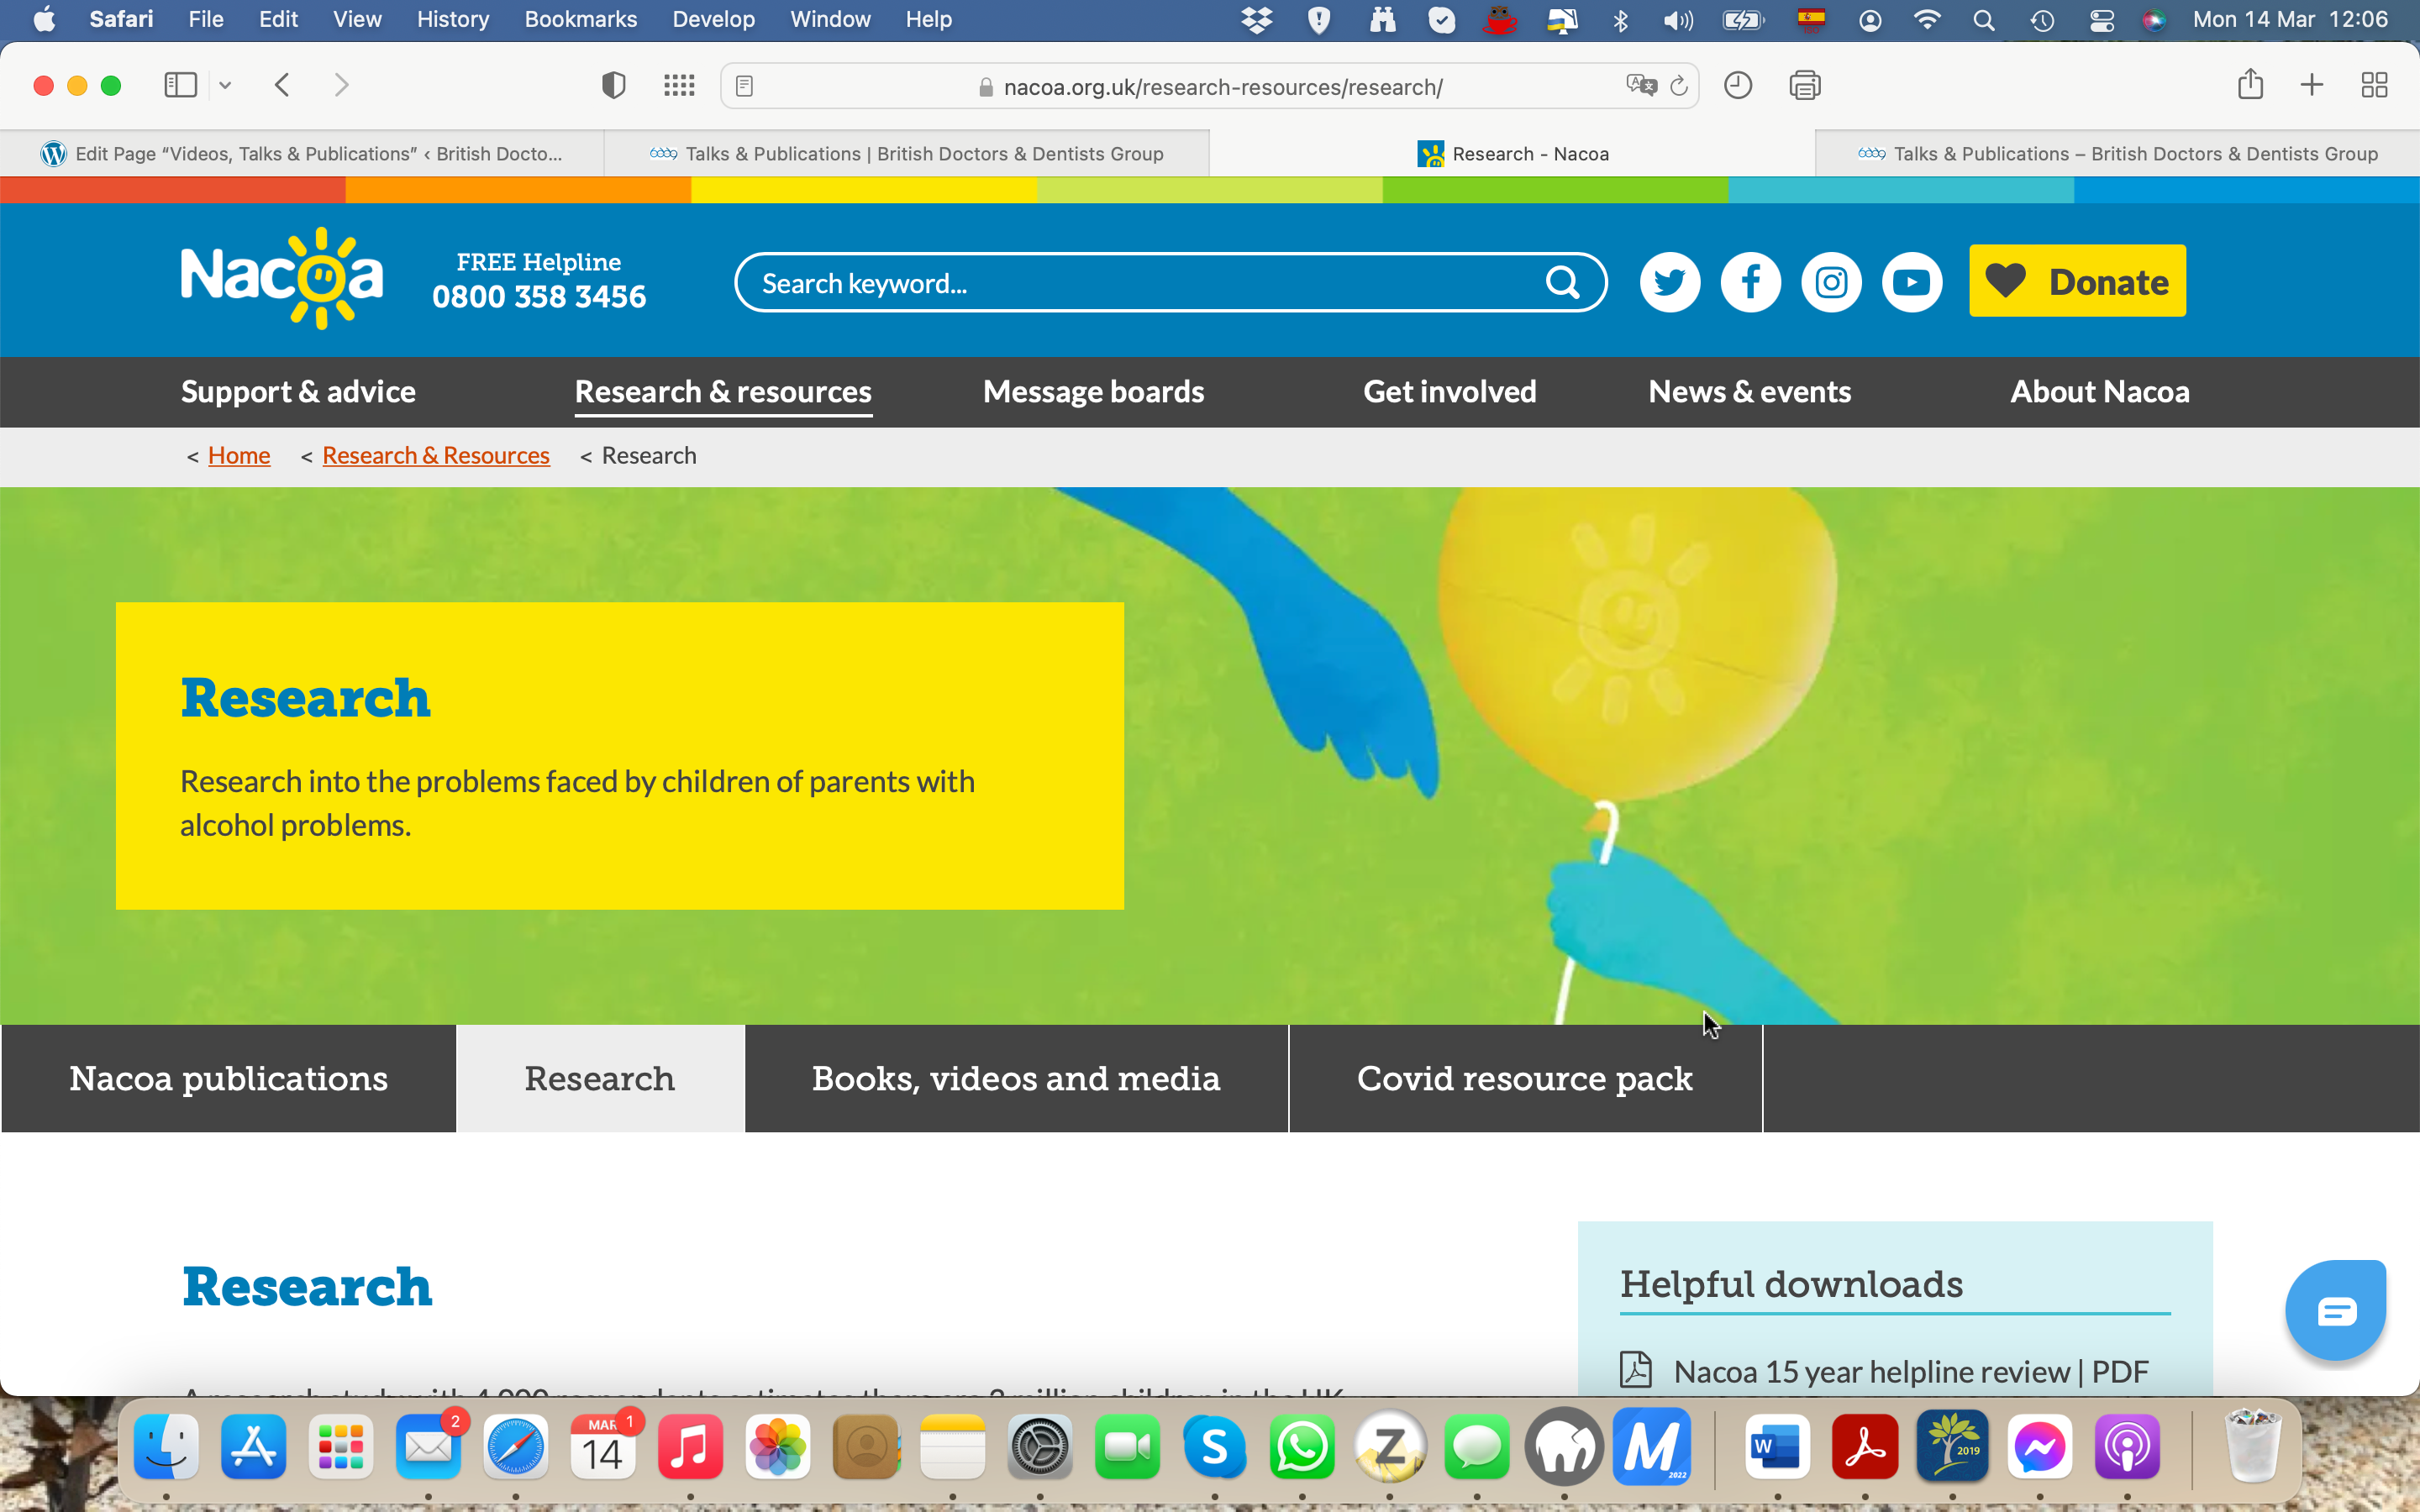Open Mail from the Dock
Image resolution: width=2420 pixels, height=1512 pixels.
428,1446
